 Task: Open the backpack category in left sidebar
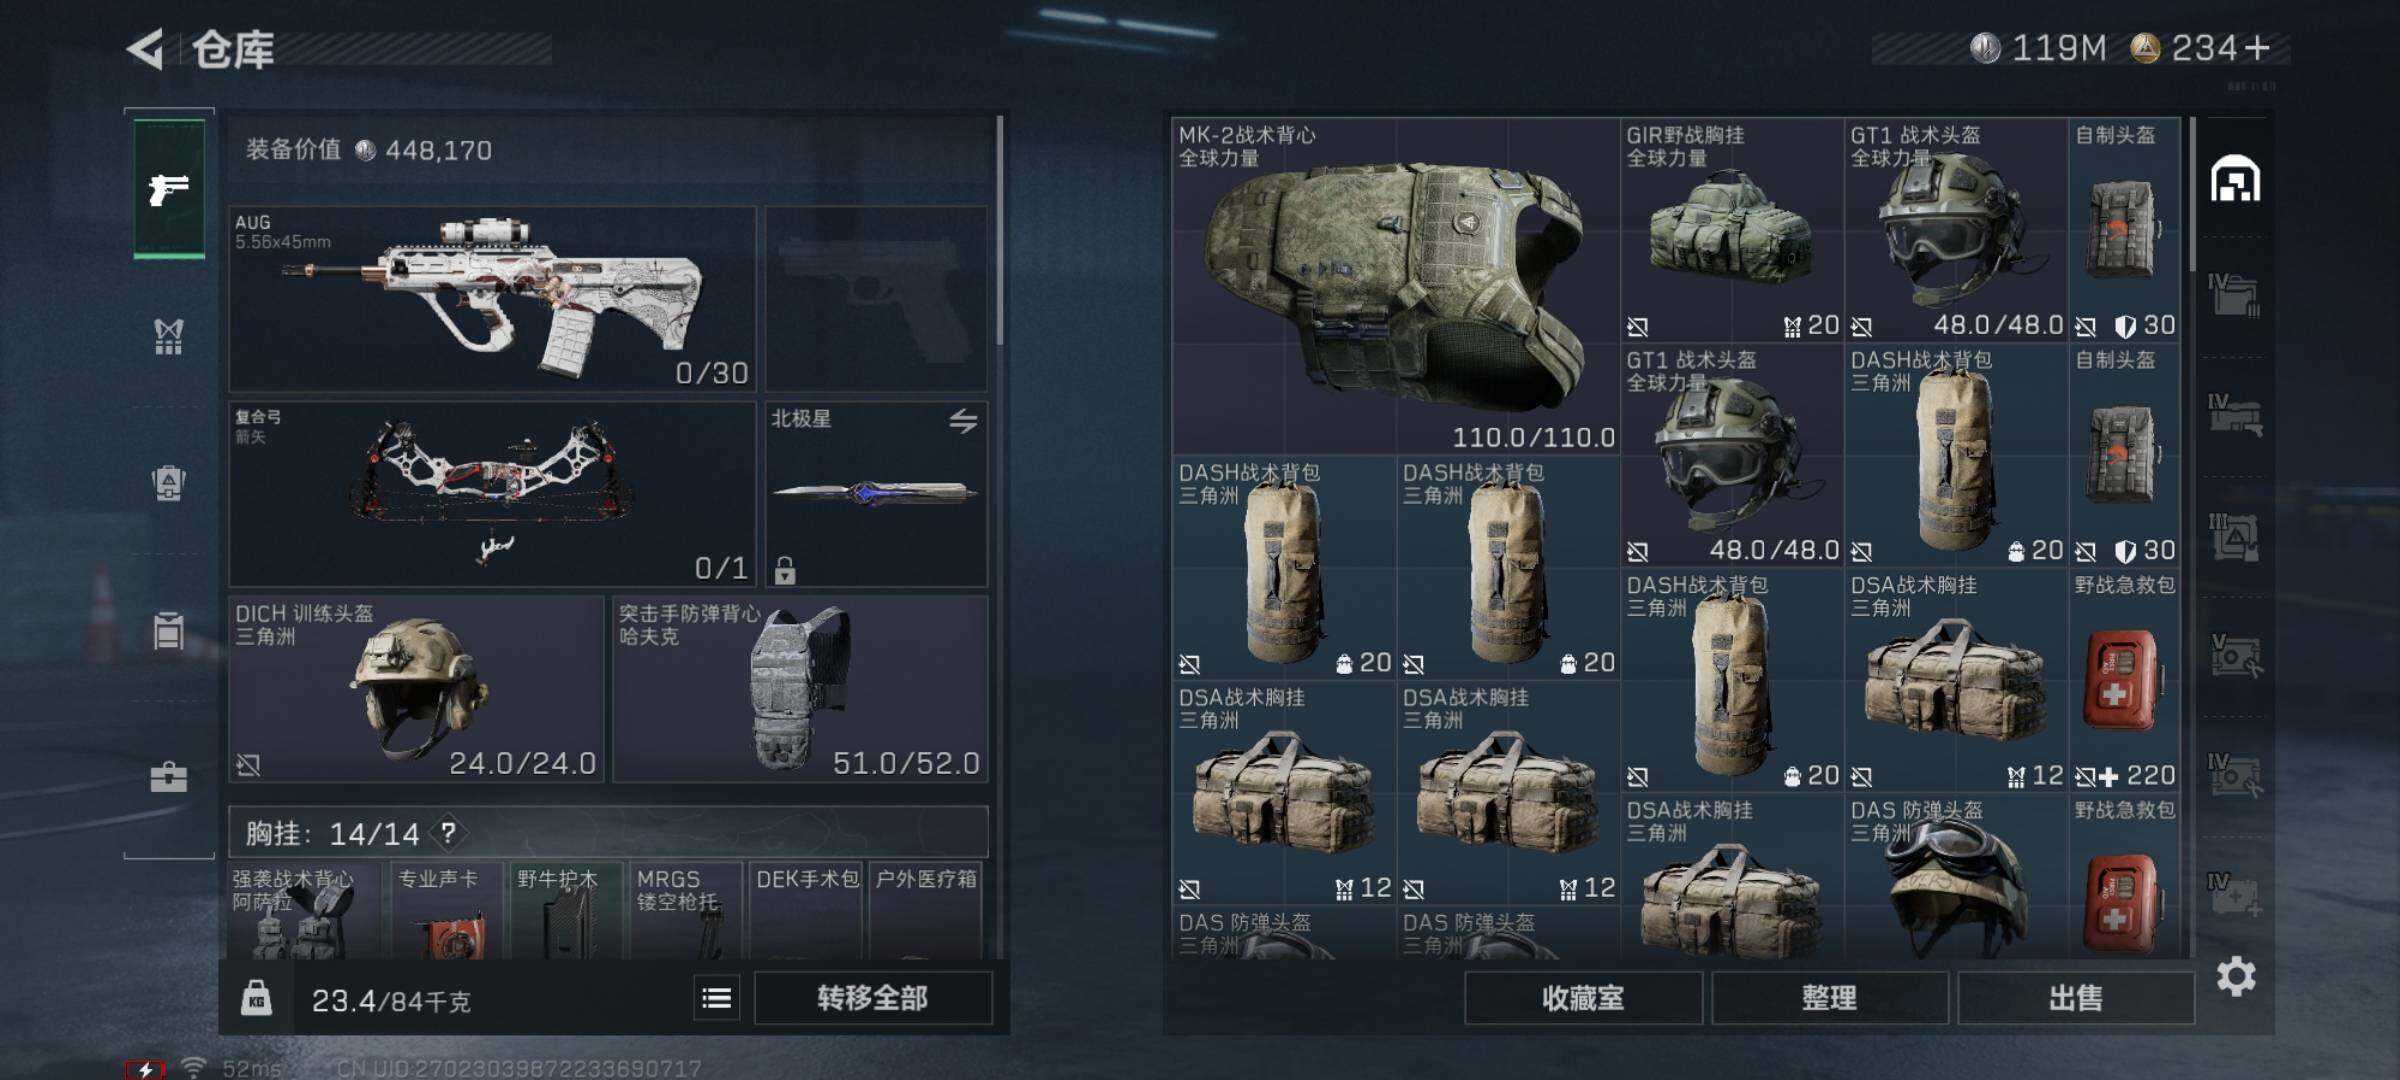pyautogui.click(x=168, y=483)
